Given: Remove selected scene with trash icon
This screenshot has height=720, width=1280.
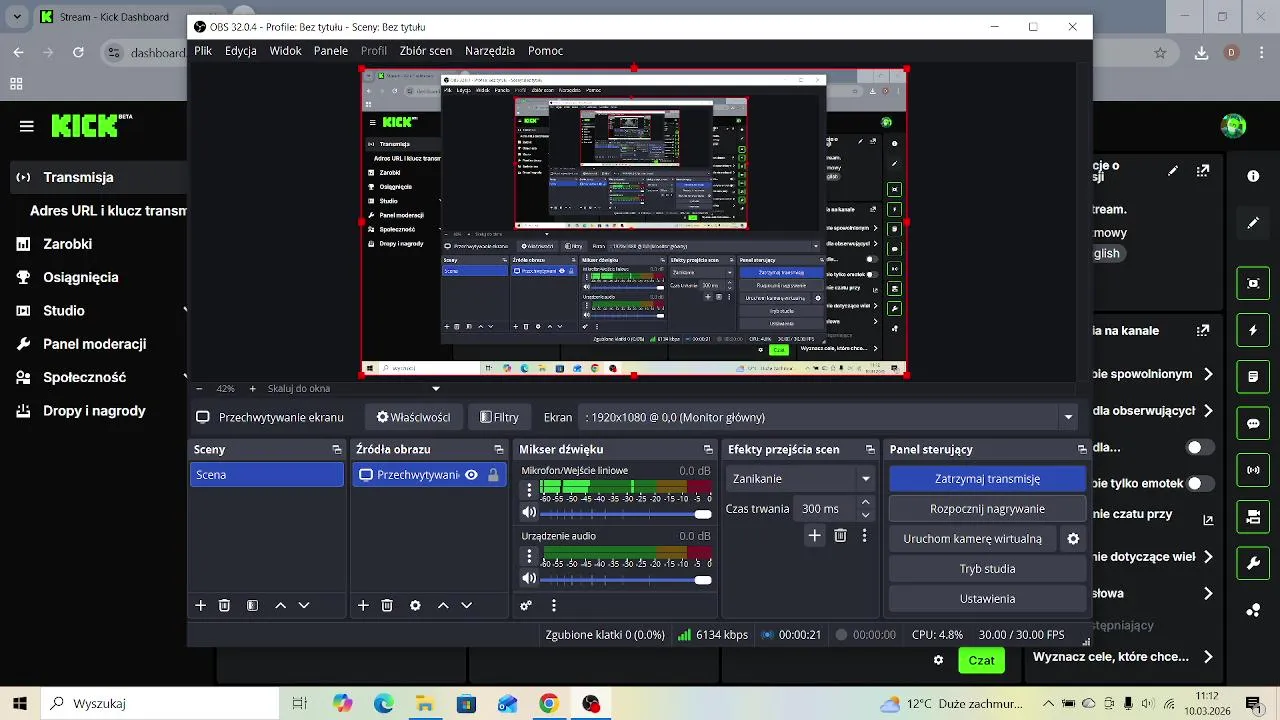Looking at the screenshot, I should 224,605.
